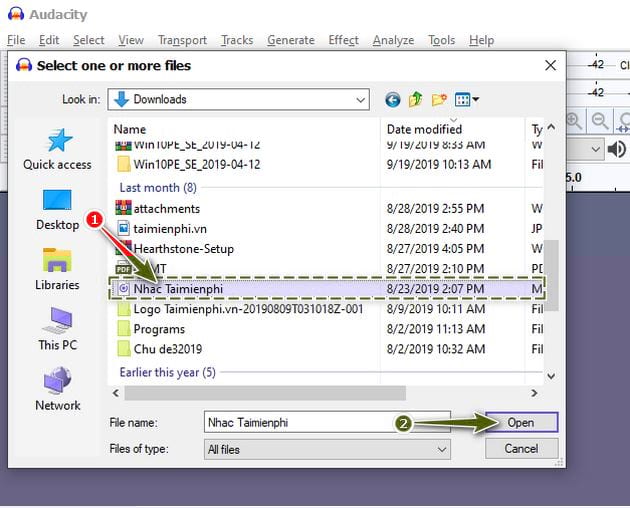The image size is (630, 508).
Task: Expand the Audacity device dropdown behind dialog
Action: [595, 150]
